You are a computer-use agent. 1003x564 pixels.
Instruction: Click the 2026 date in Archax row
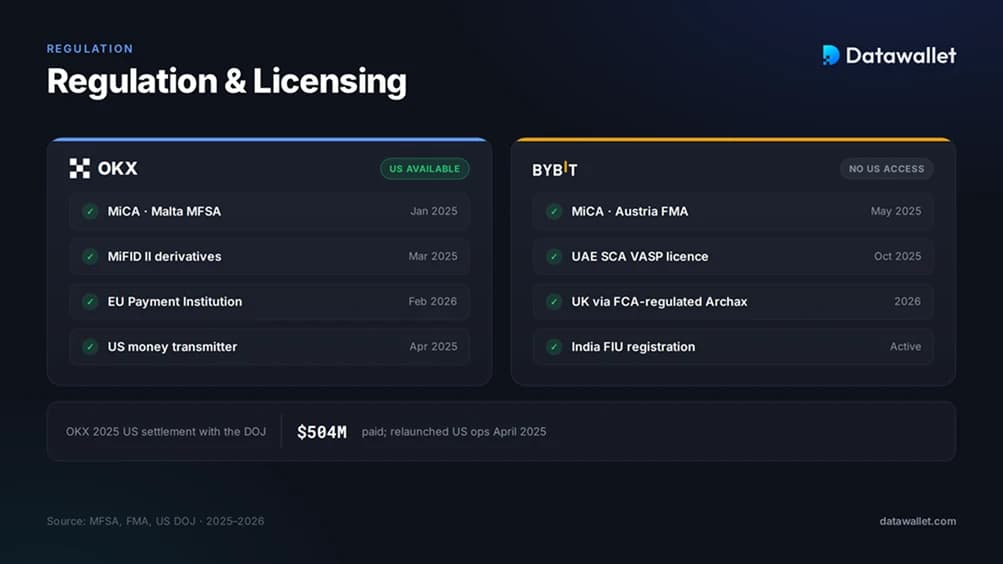(908, 301)
